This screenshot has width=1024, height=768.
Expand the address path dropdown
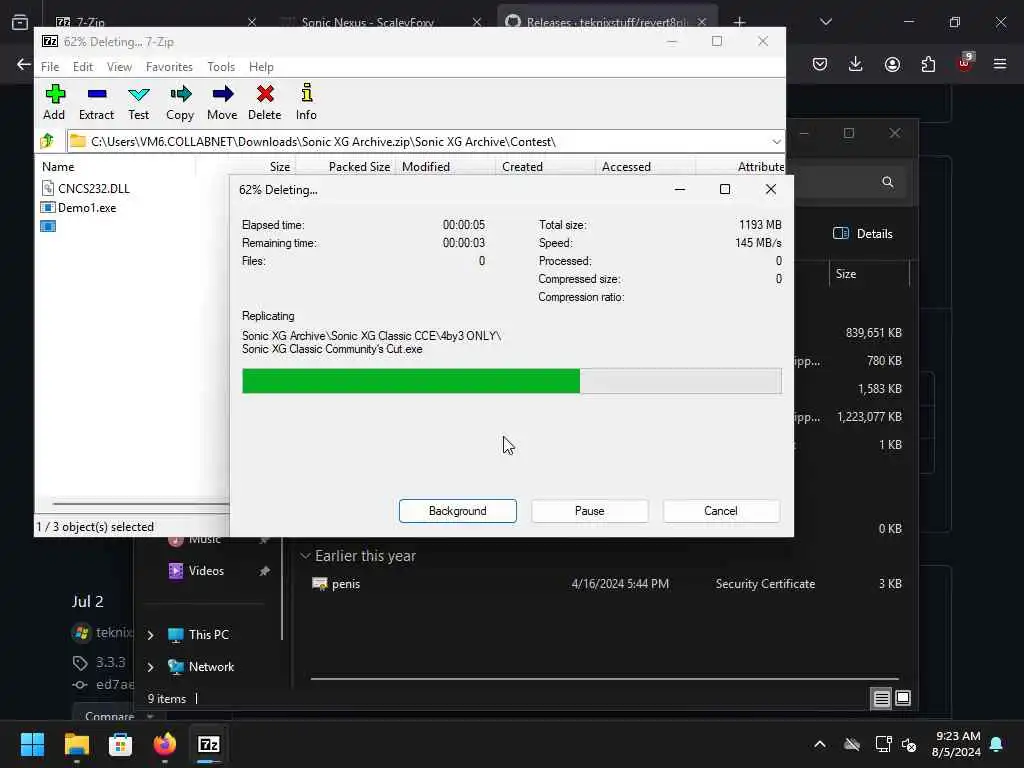click(776, 142)
